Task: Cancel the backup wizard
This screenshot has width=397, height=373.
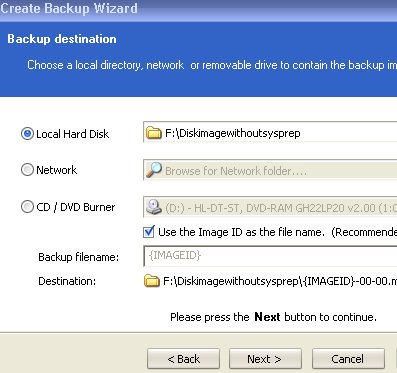Action: [x=348, y=359]
